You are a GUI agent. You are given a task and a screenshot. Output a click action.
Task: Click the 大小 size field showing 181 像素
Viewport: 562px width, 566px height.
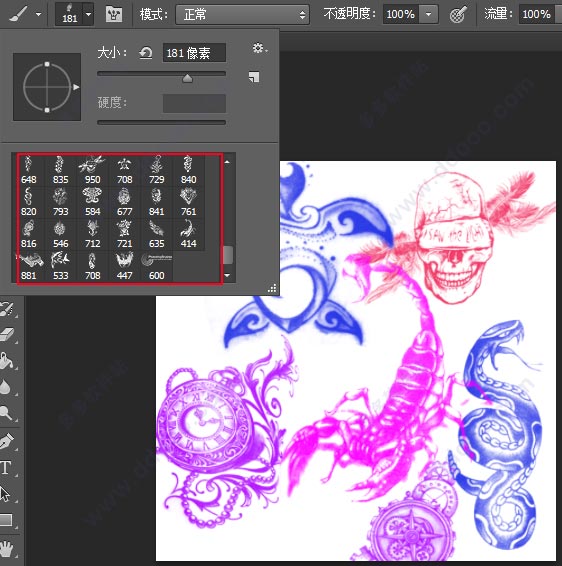click(x=194, y=53)
